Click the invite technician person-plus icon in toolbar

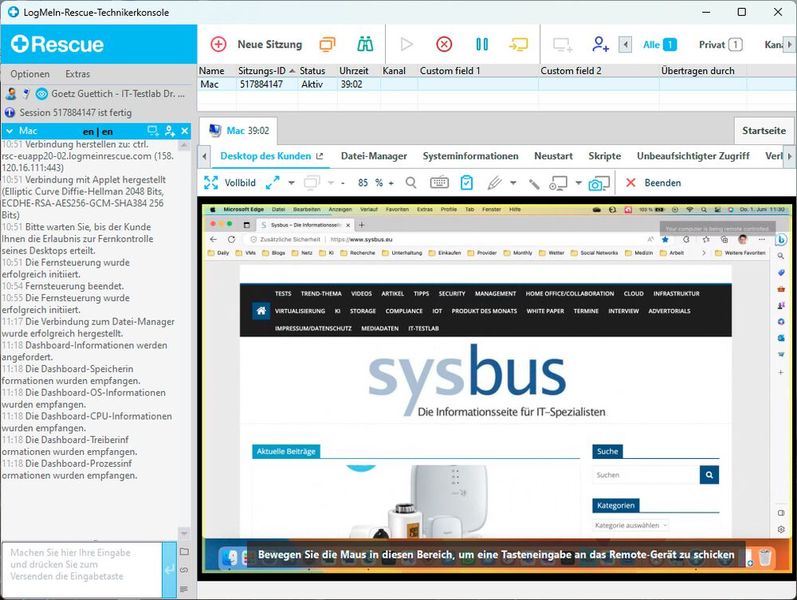(x=600, y=44)
